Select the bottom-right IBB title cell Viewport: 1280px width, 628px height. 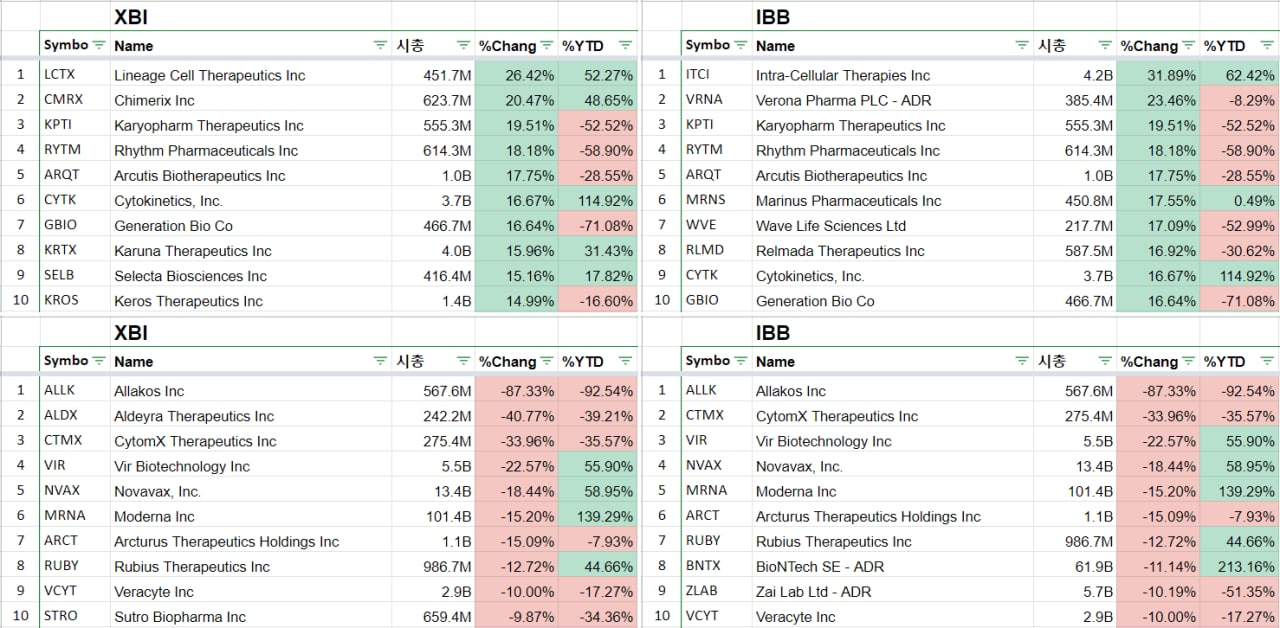893,333
